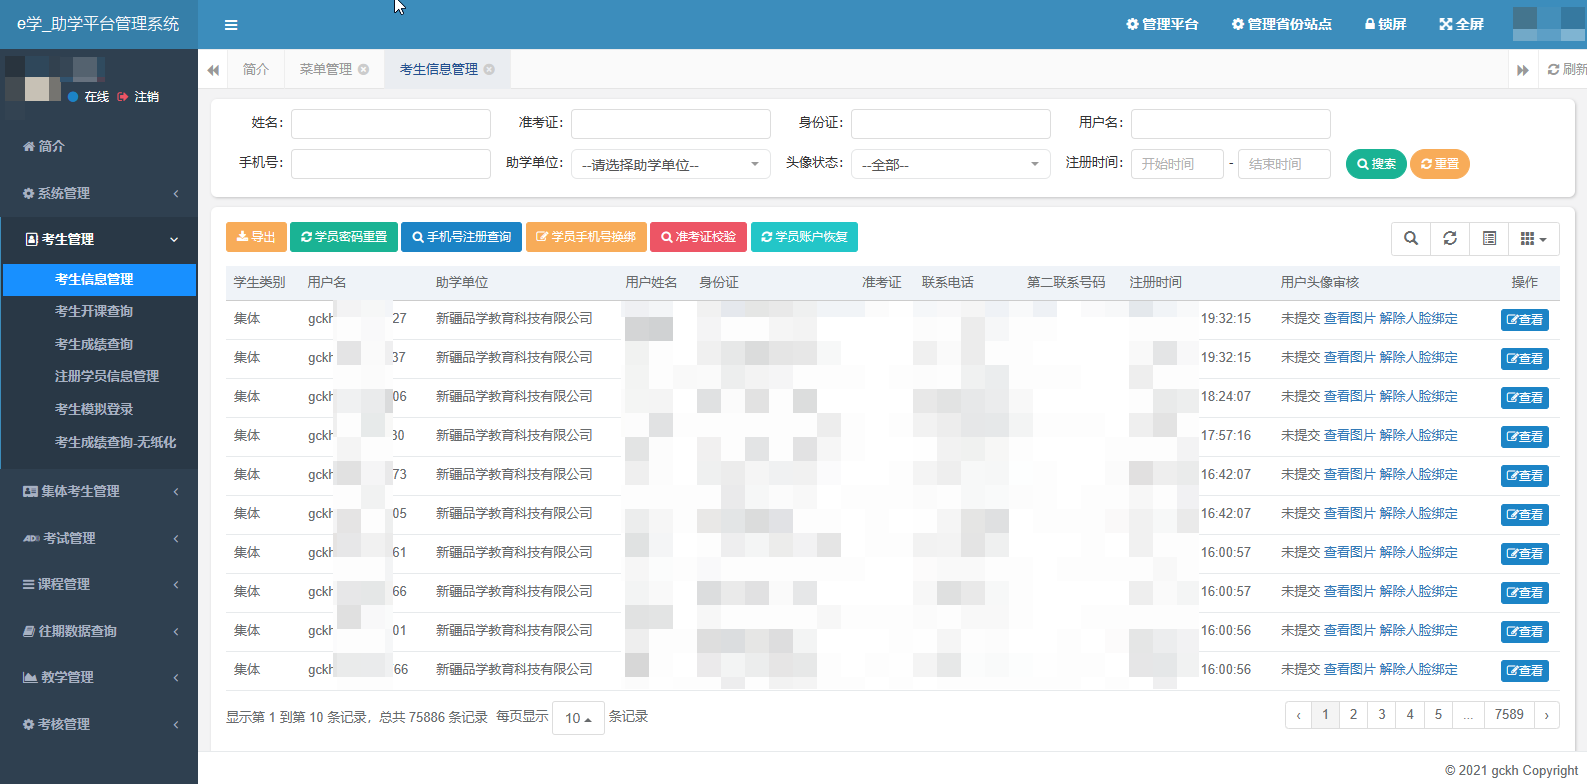Select 考生成绩查询 in the sidebar
Viewport: 1587px width, 784px height.
coord(94,344)
